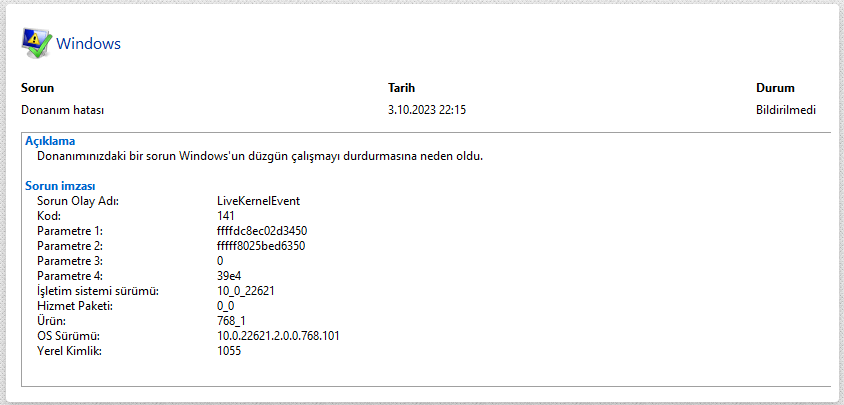Click the Parametre 3 label

tap(70, 261)
